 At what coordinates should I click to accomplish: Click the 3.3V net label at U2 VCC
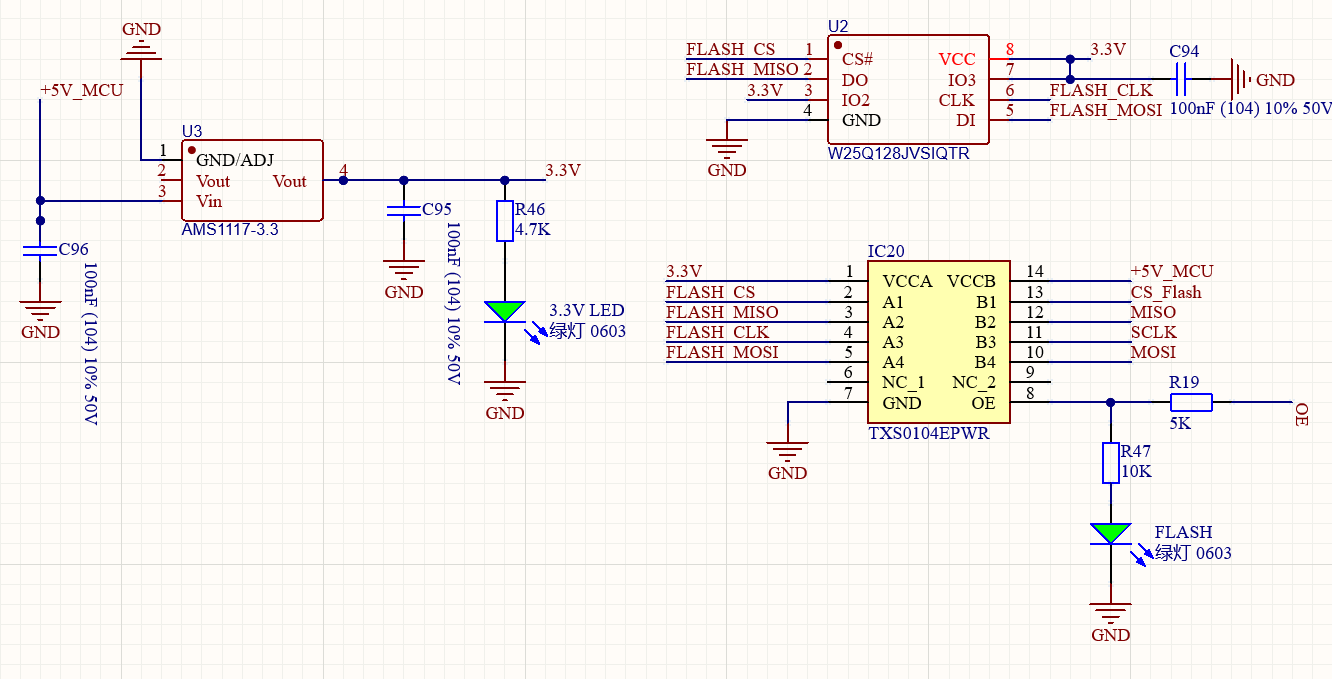(x=1108, y=49)
